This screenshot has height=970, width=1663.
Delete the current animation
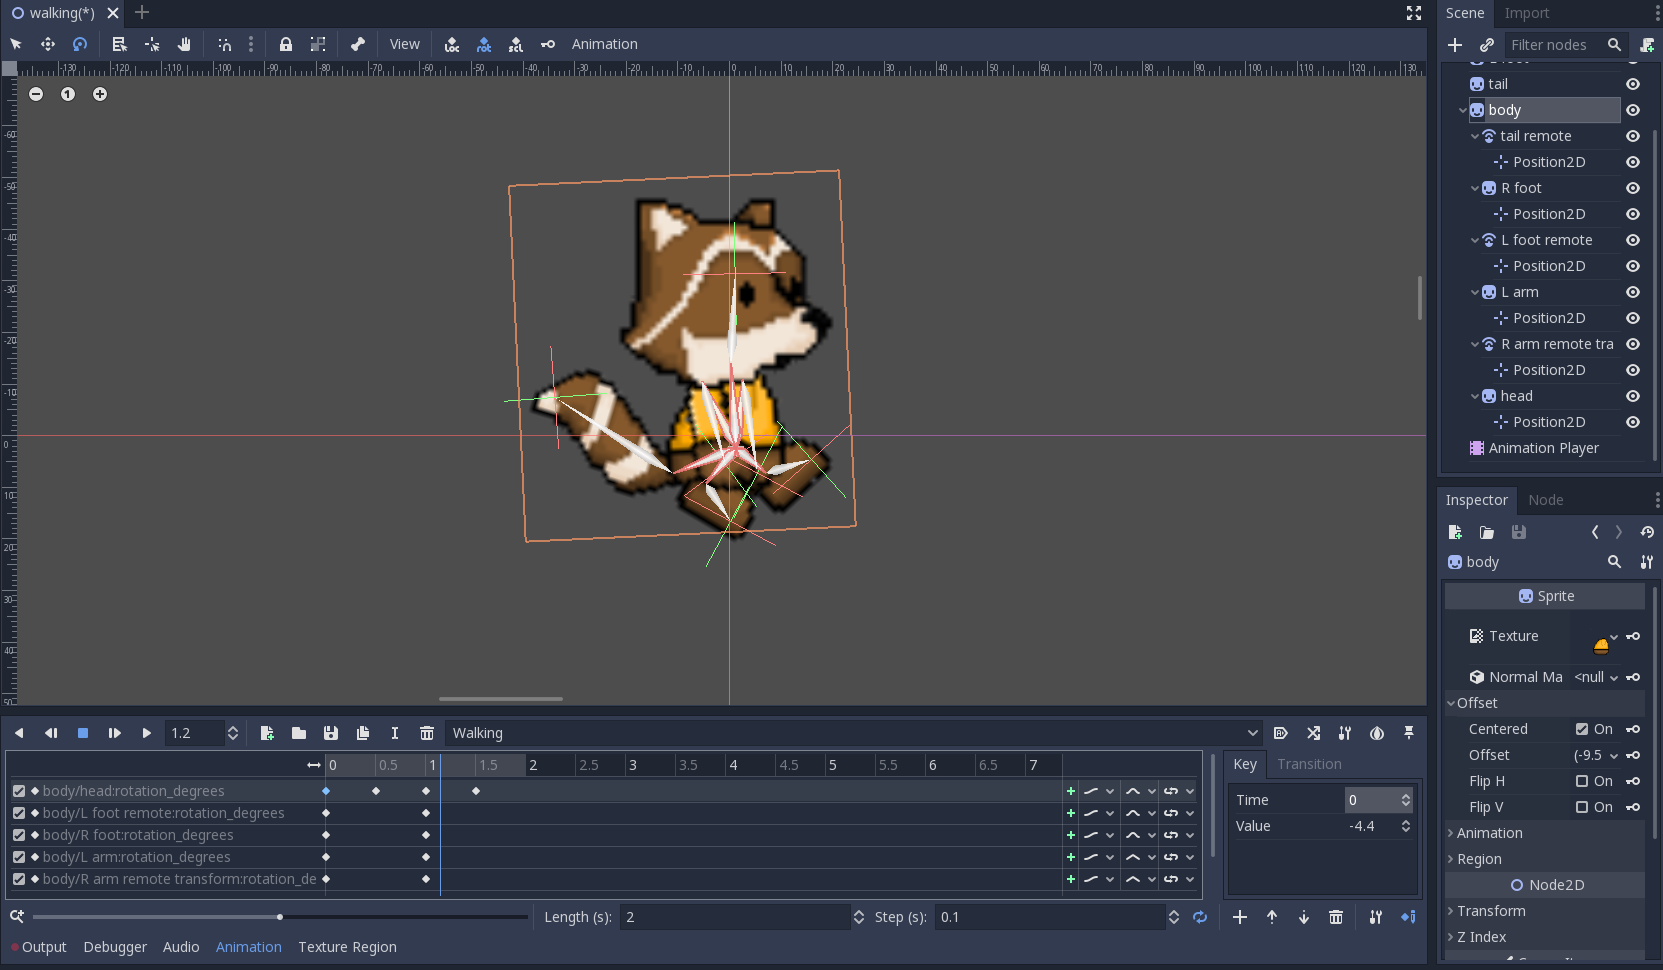tap(427, 733)
